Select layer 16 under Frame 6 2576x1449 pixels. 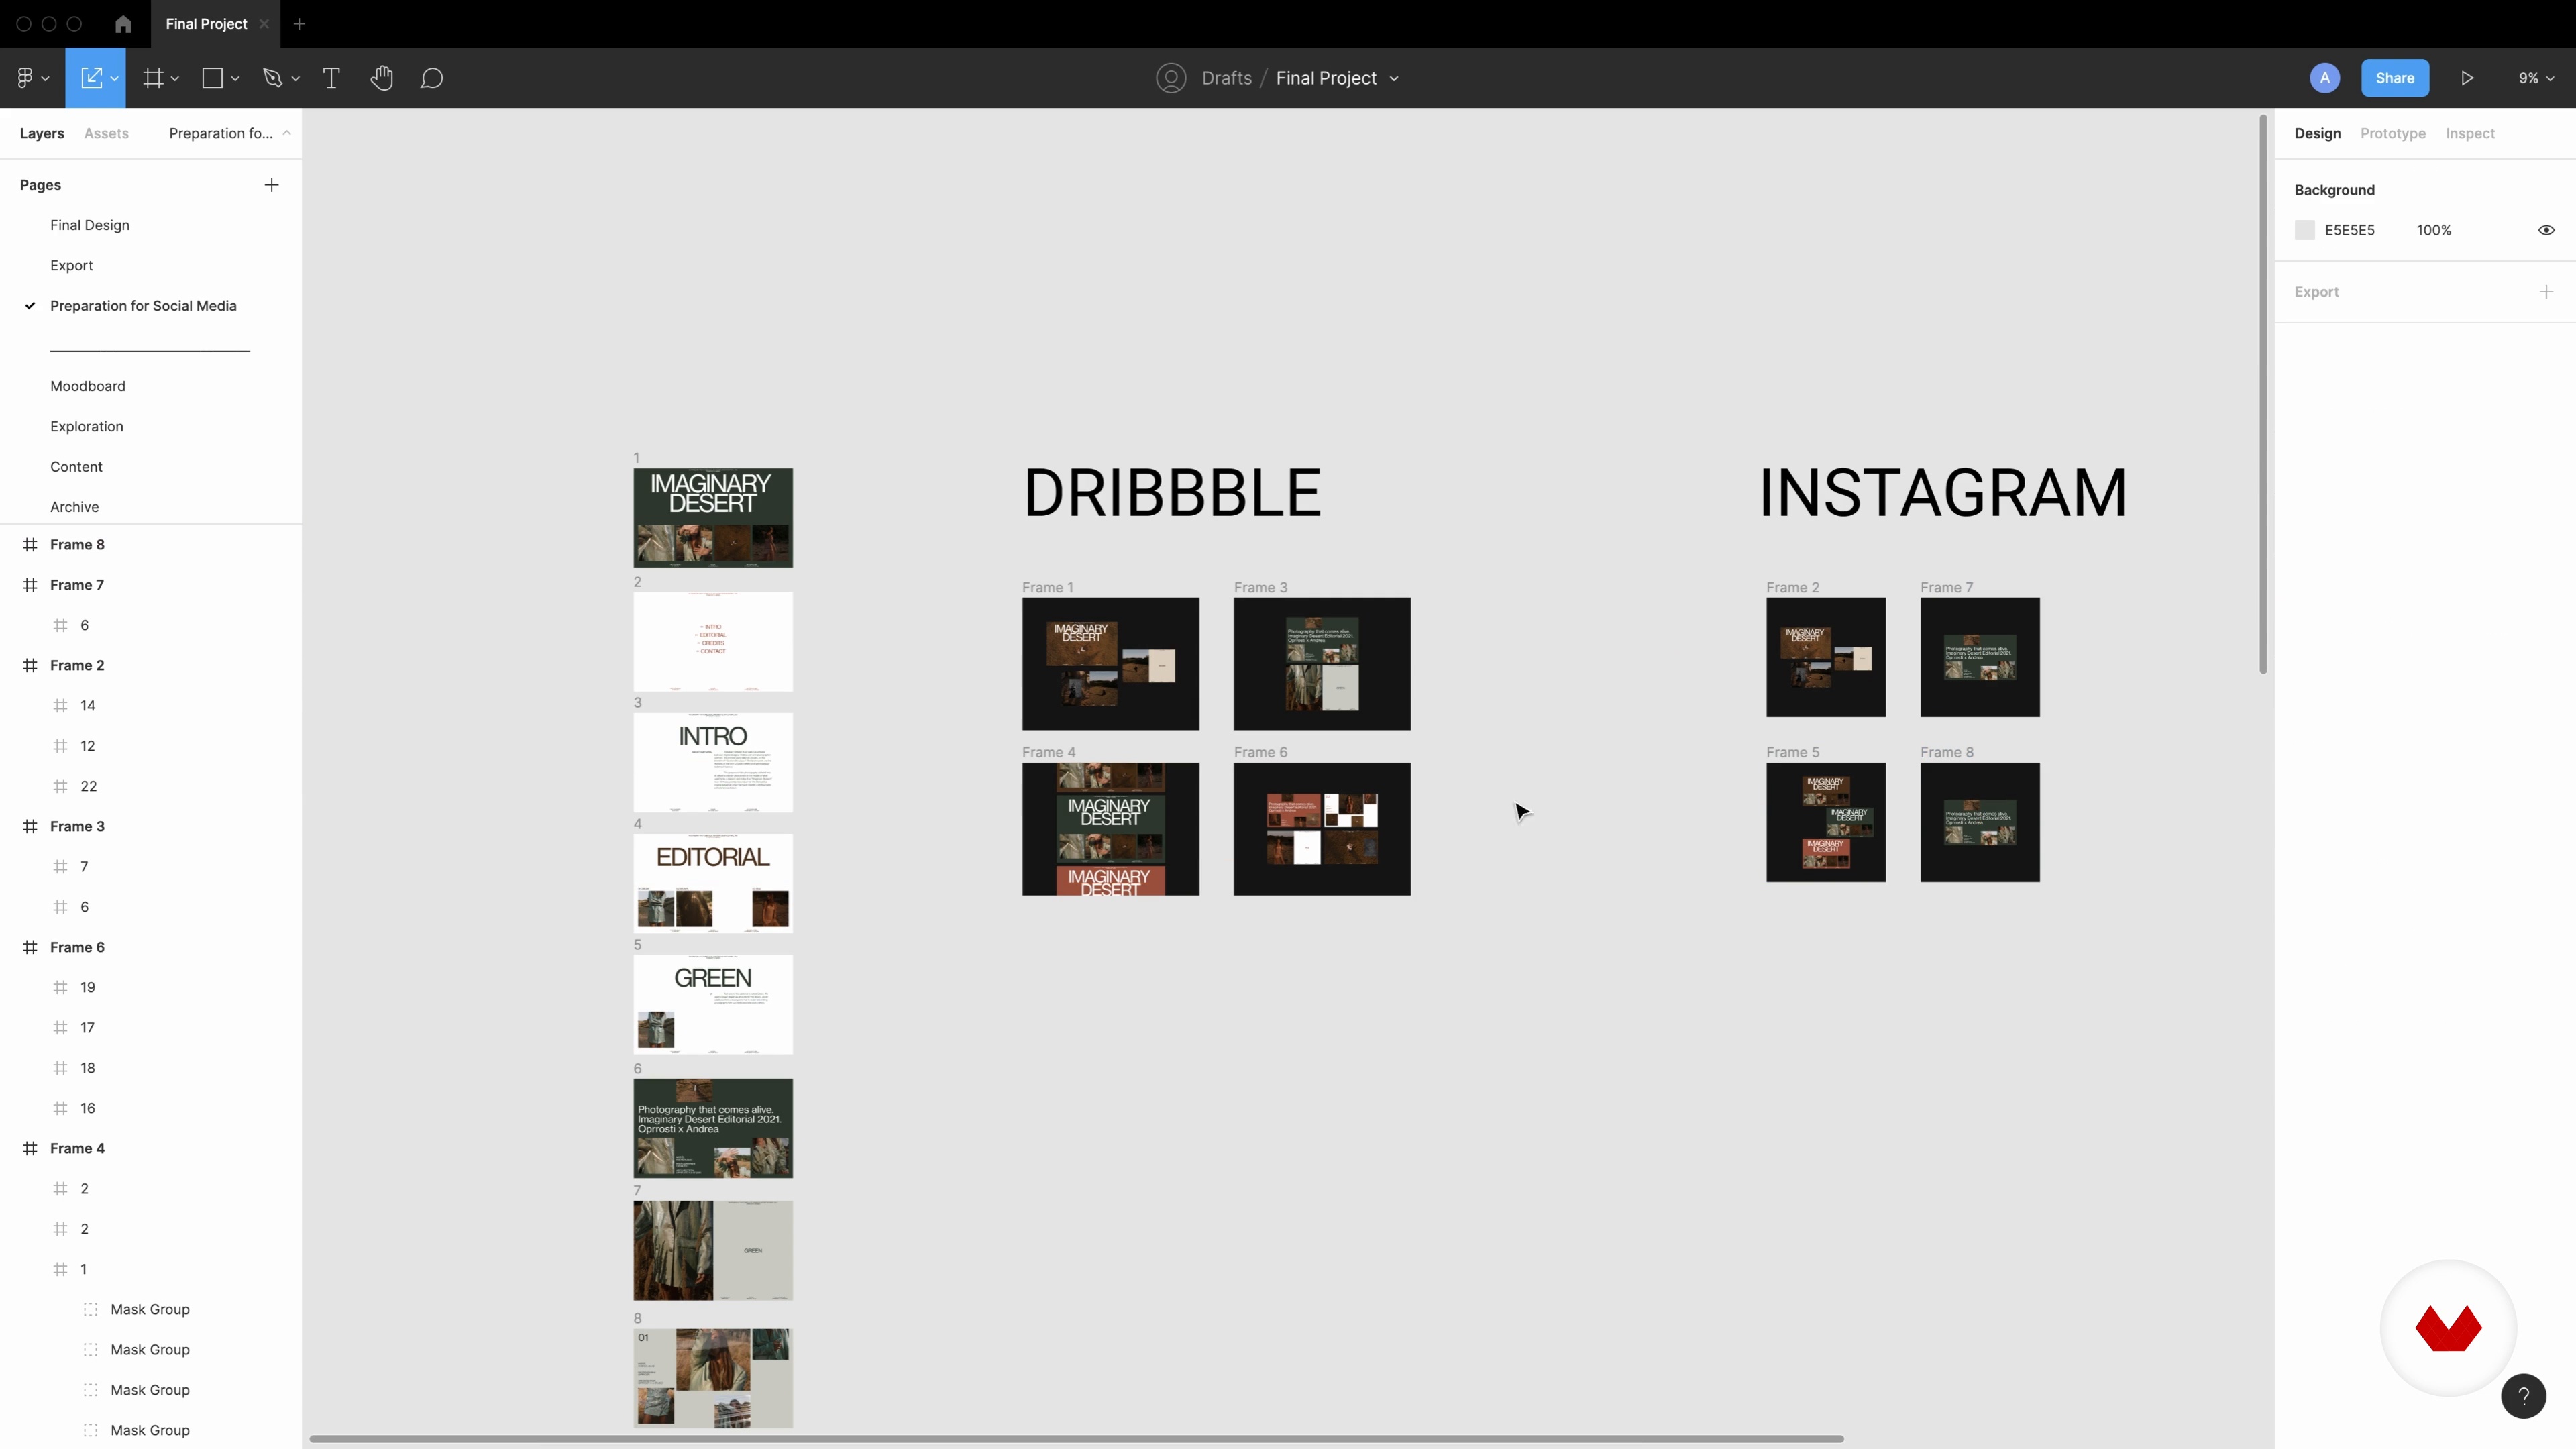(88, 1108)
